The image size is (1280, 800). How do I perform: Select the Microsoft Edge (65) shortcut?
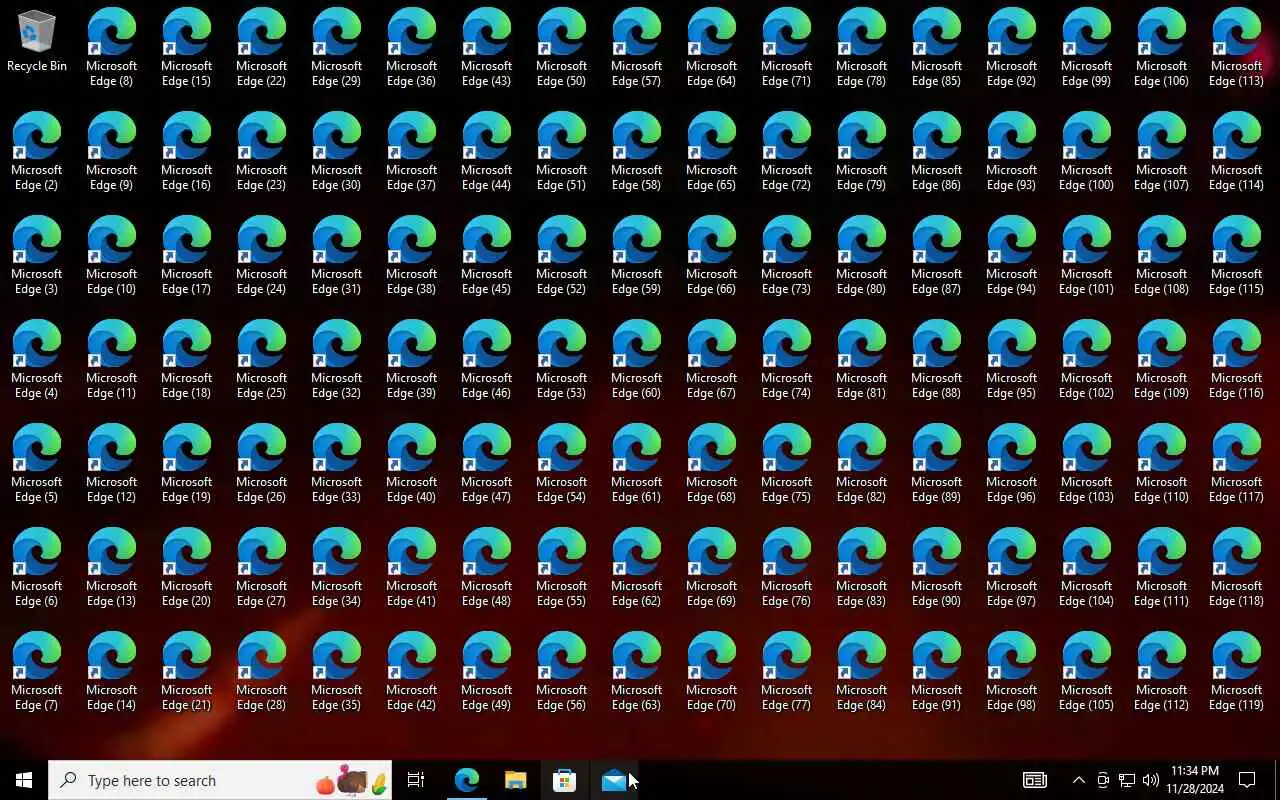[712, 152]
